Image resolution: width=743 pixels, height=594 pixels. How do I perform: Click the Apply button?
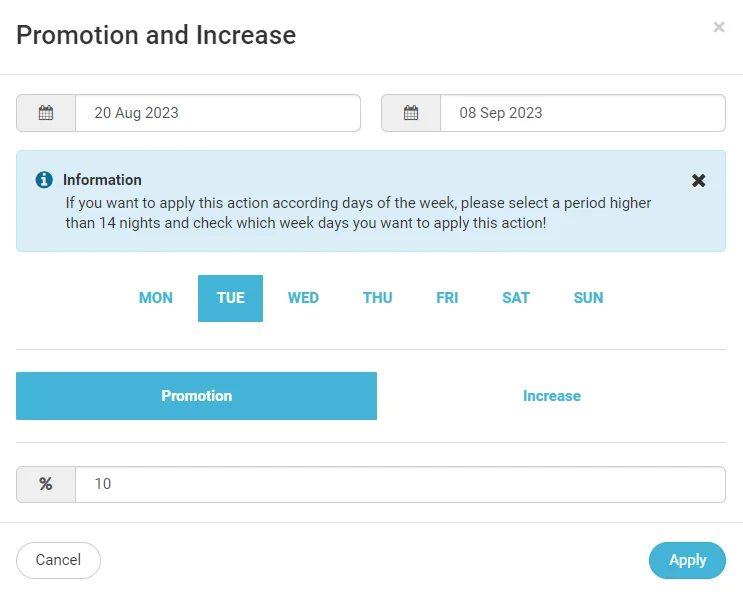click(687, 560)
